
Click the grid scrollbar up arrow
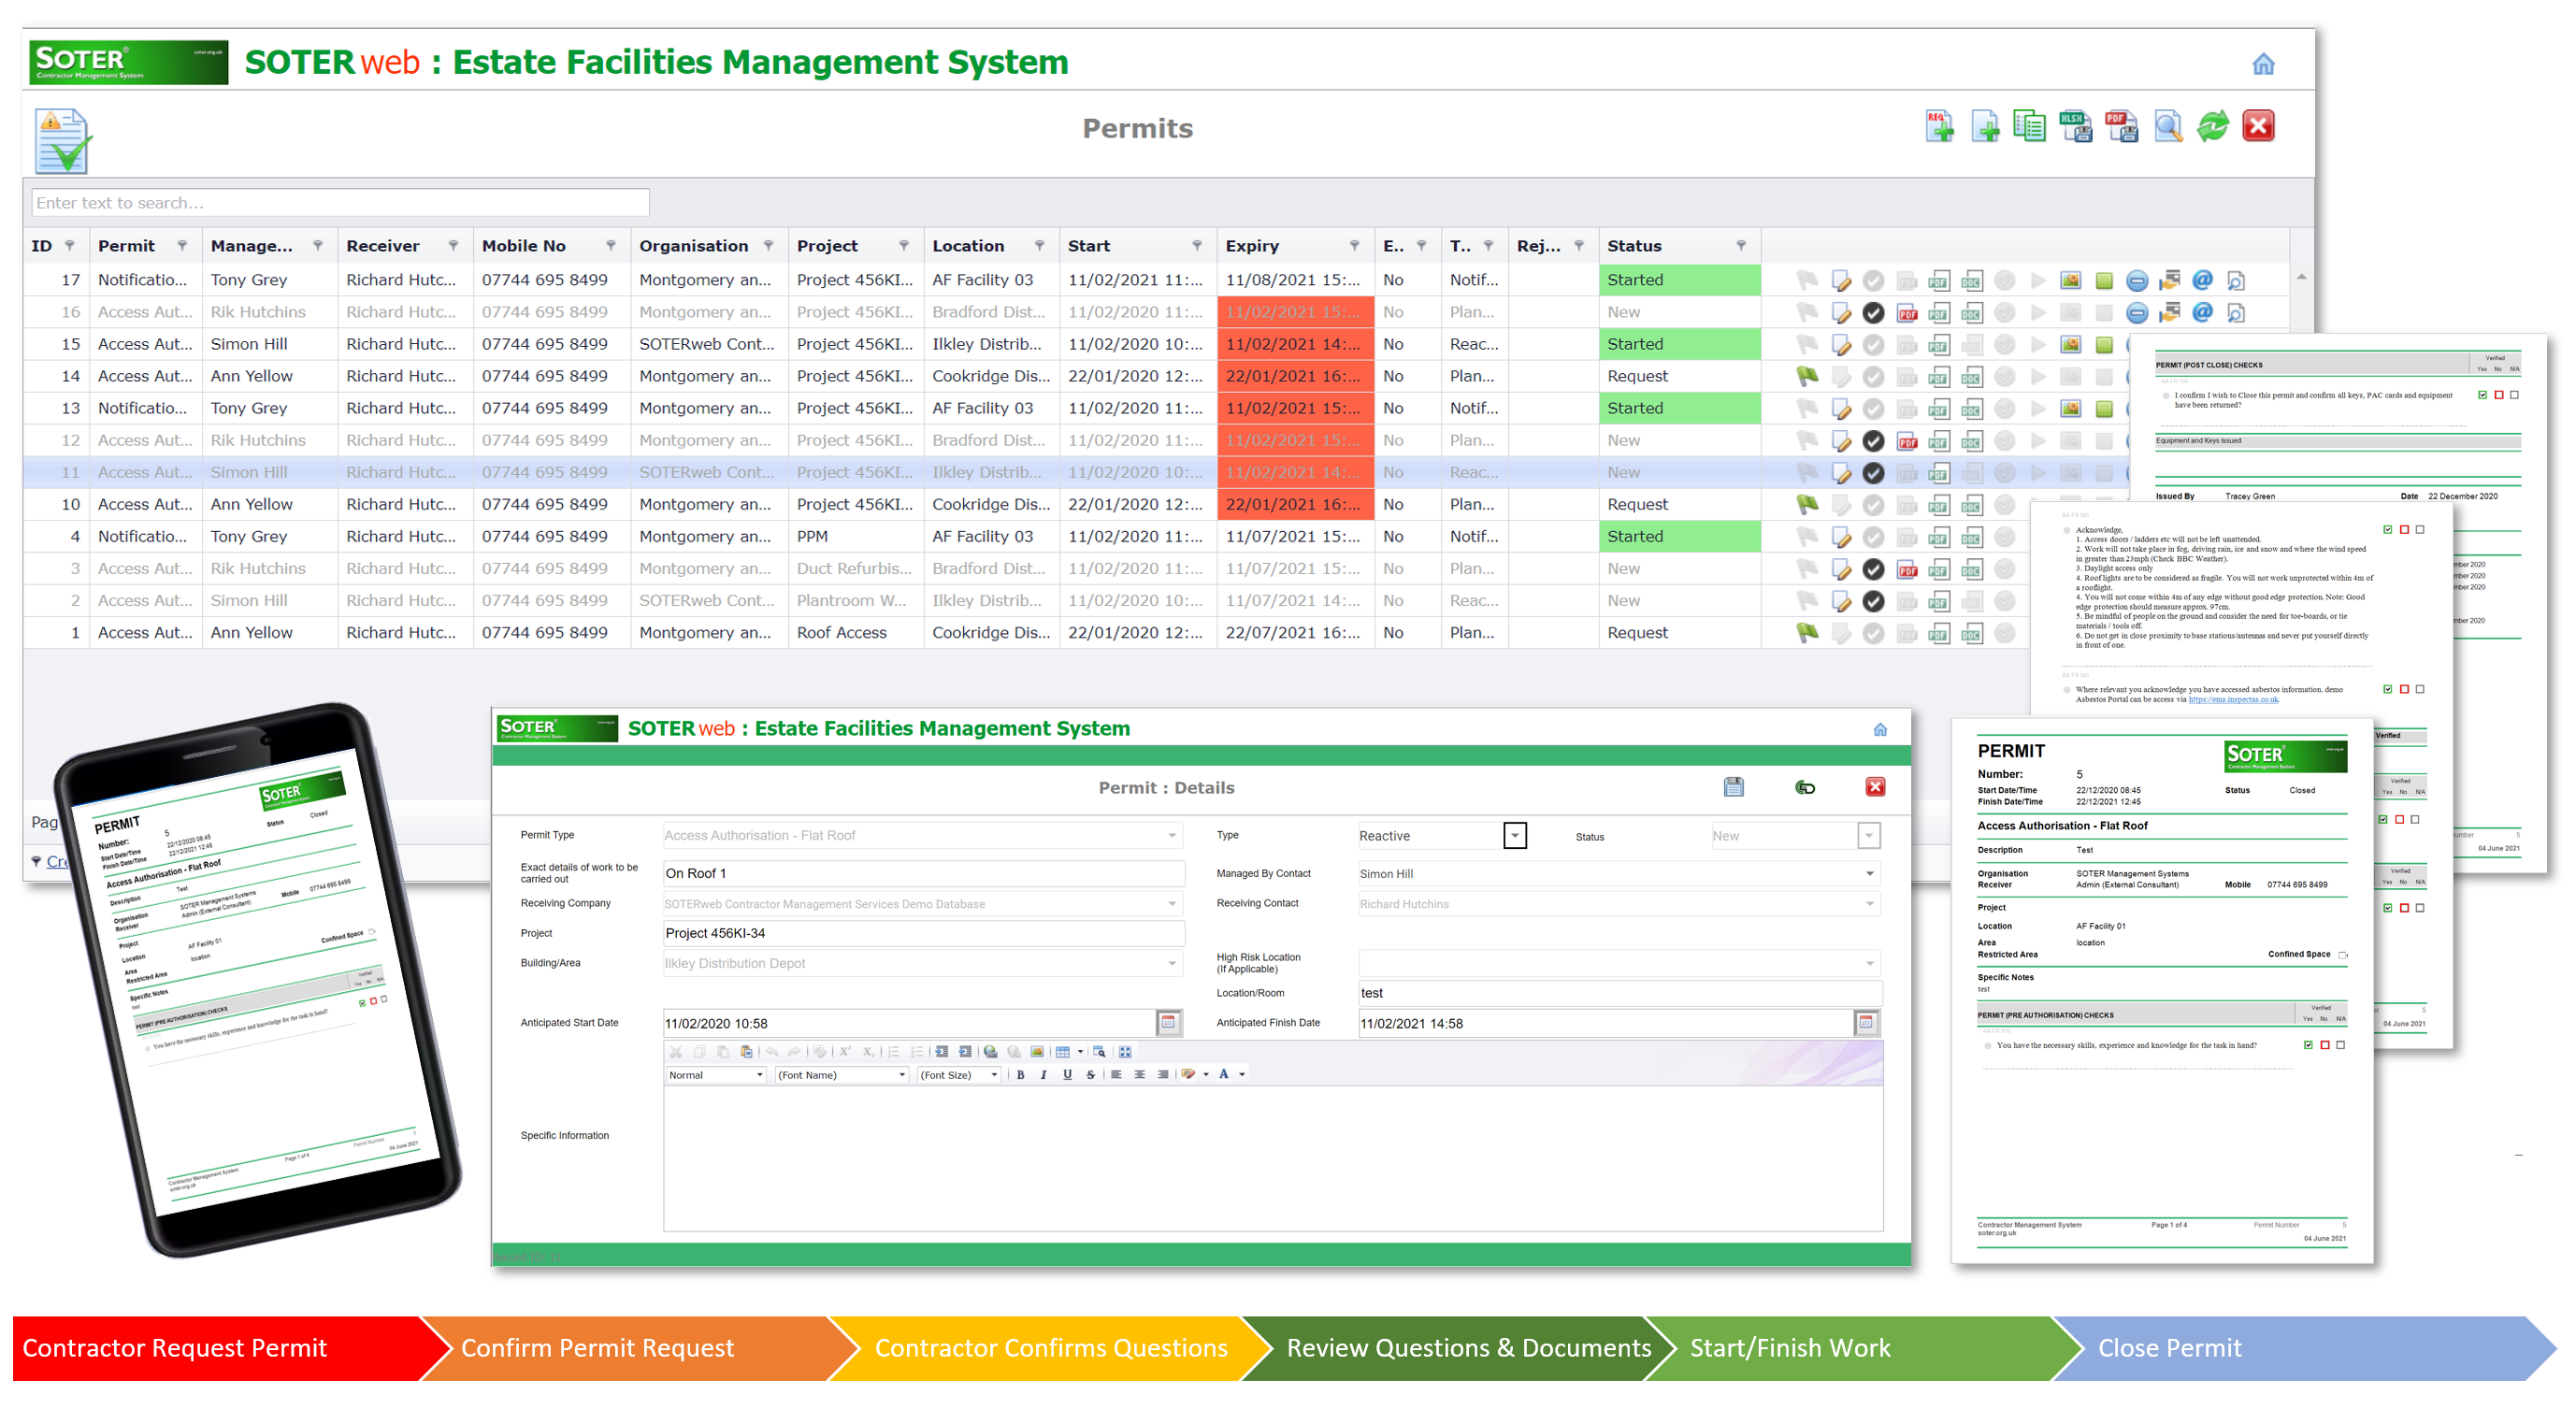(2301, 277)
